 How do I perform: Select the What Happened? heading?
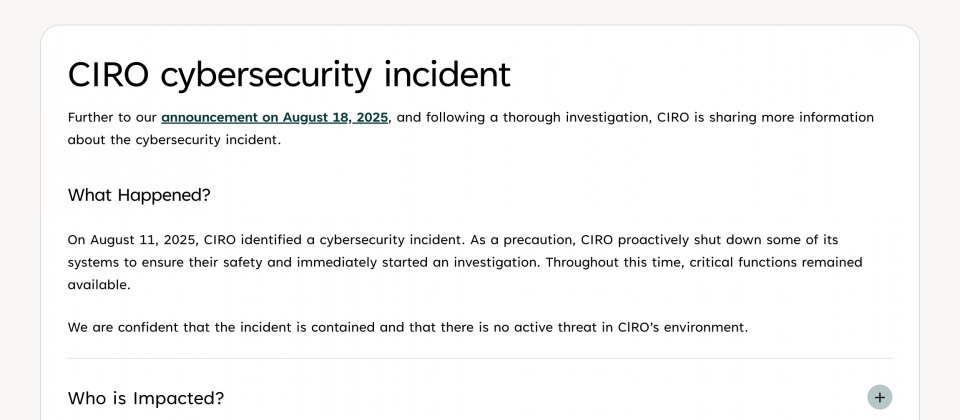(139, 195)
